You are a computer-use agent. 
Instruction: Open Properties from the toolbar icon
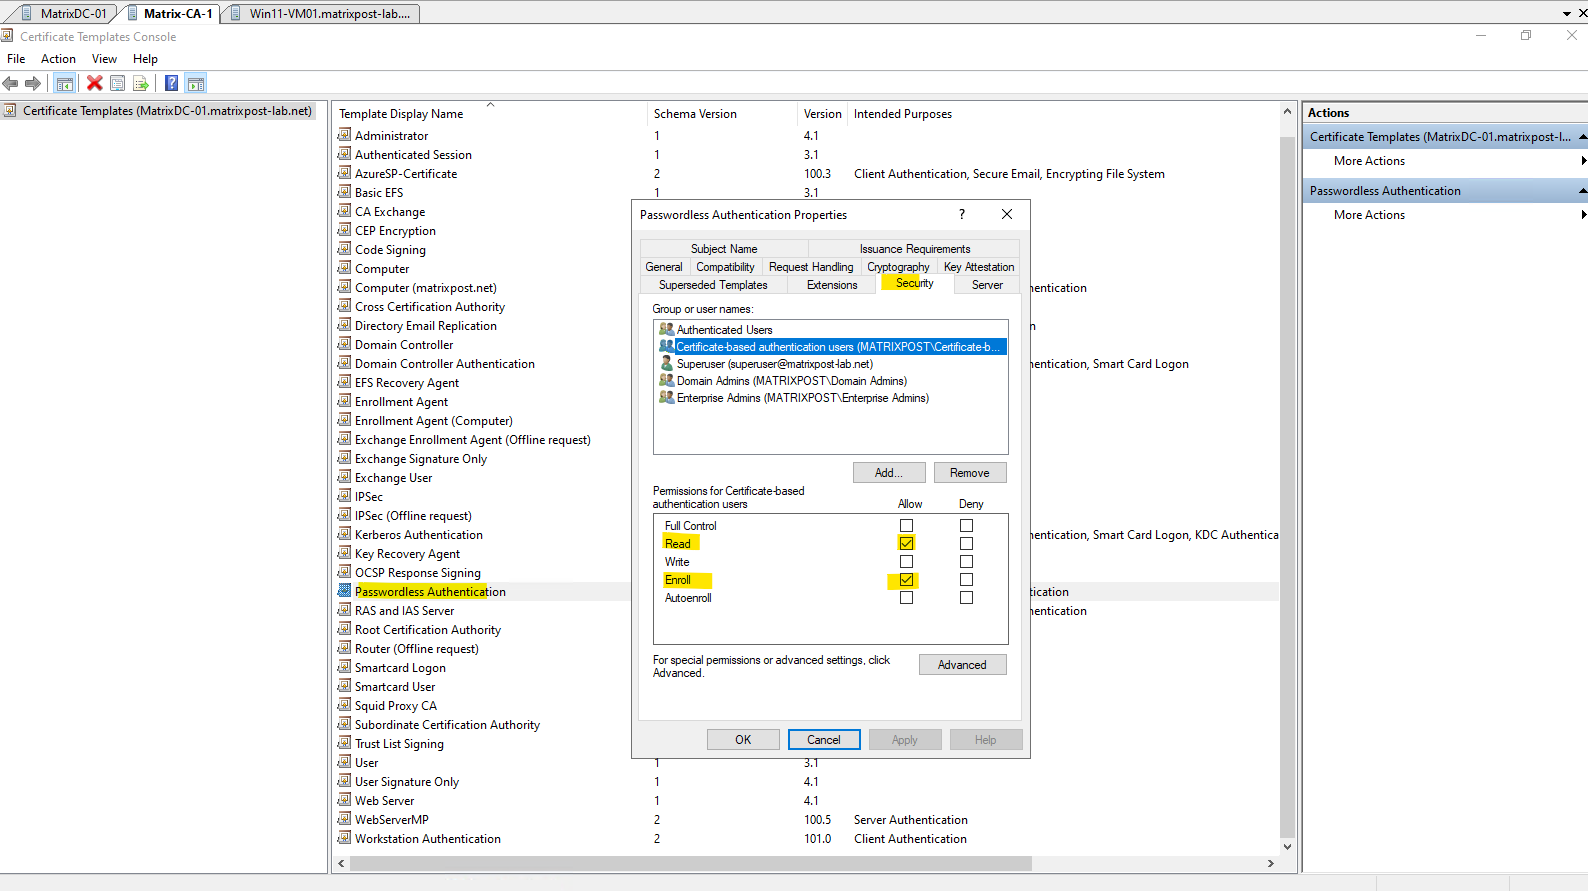(x=118, y=83)
